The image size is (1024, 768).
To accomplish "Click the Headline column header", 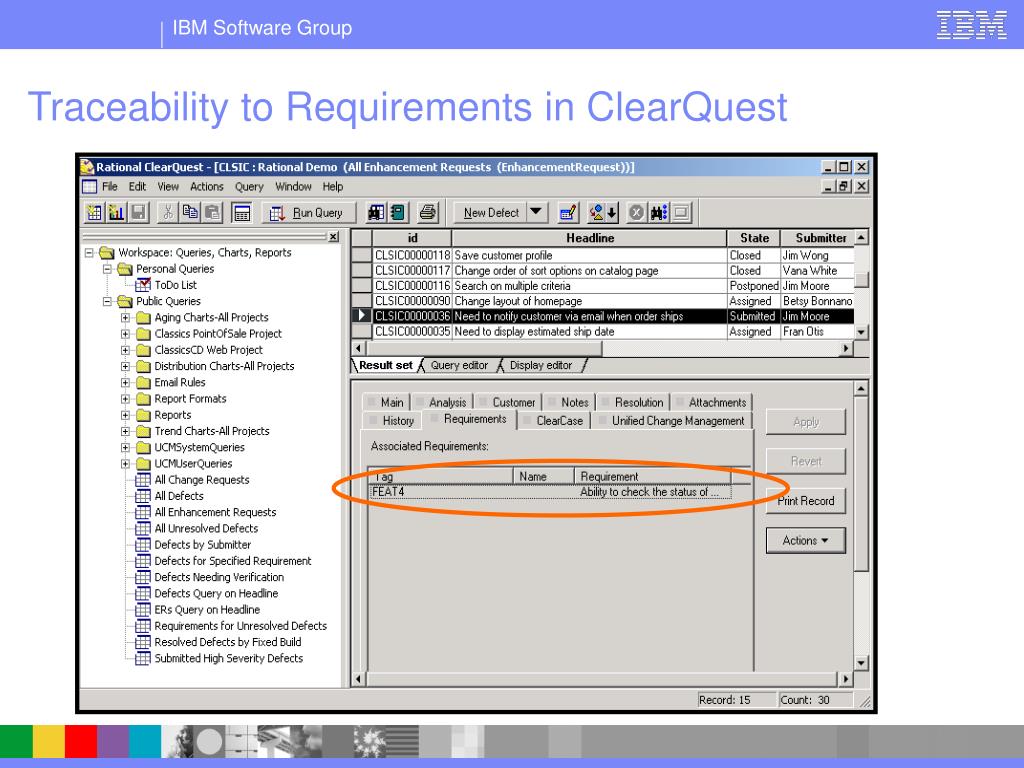I will tap(590, 238).
